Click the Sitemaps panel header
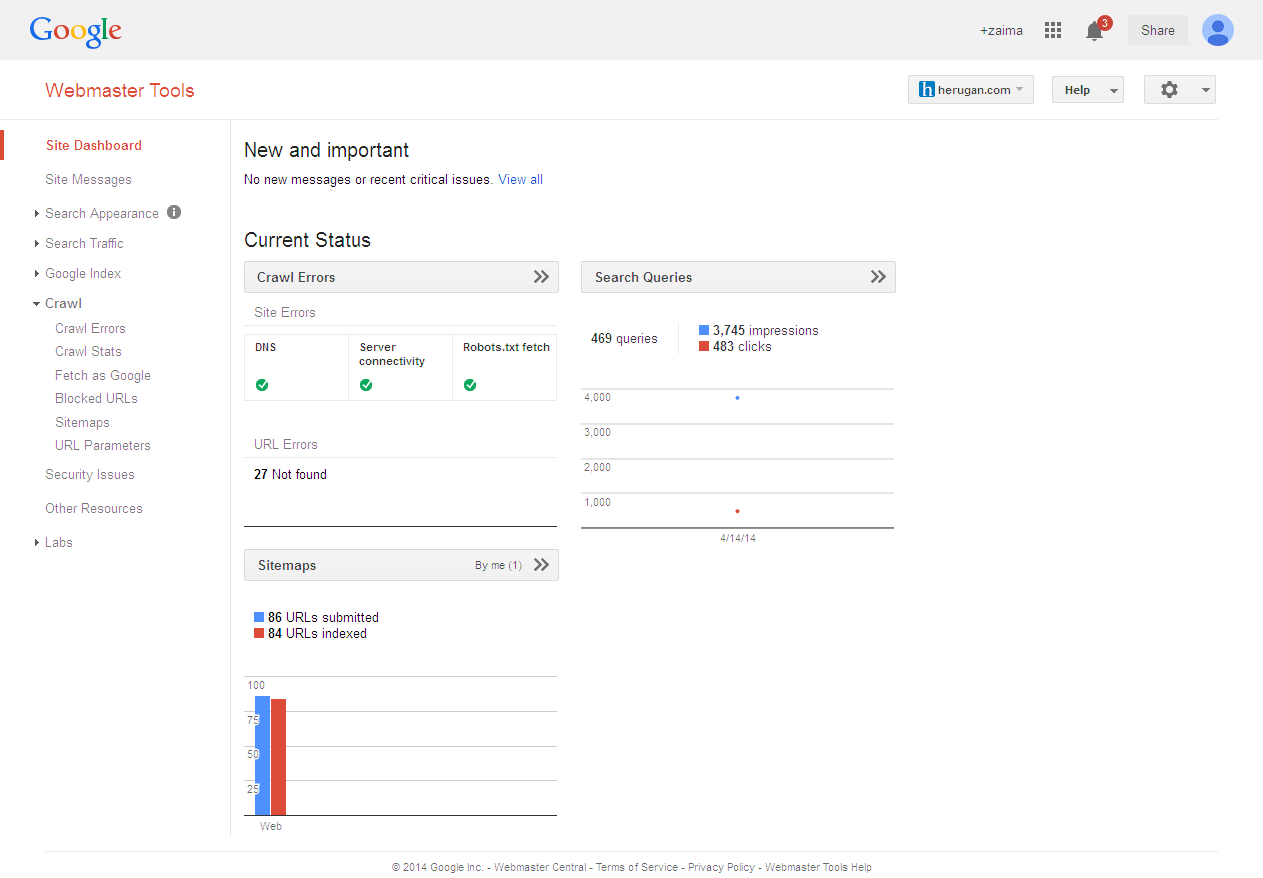Viewport: 1263px width, 878px height. click(x=401, y=565)
